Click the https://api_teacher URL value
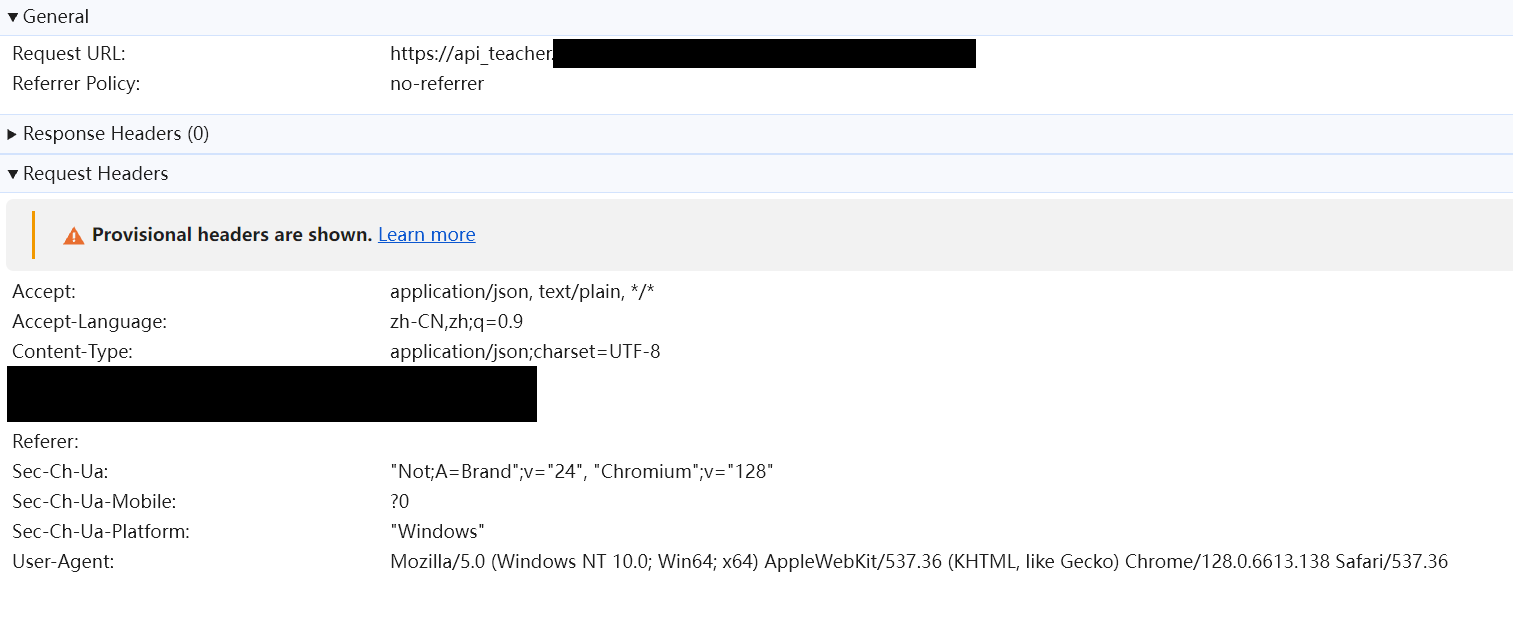Viewport: 1513px width, 621px height. click(471, 54)
